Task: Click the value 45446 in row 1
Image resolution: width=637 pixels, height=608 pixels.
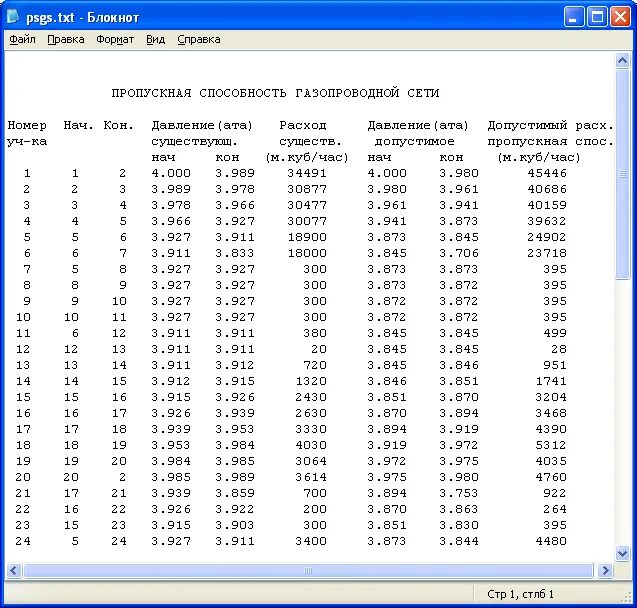Action: point(547,173)
